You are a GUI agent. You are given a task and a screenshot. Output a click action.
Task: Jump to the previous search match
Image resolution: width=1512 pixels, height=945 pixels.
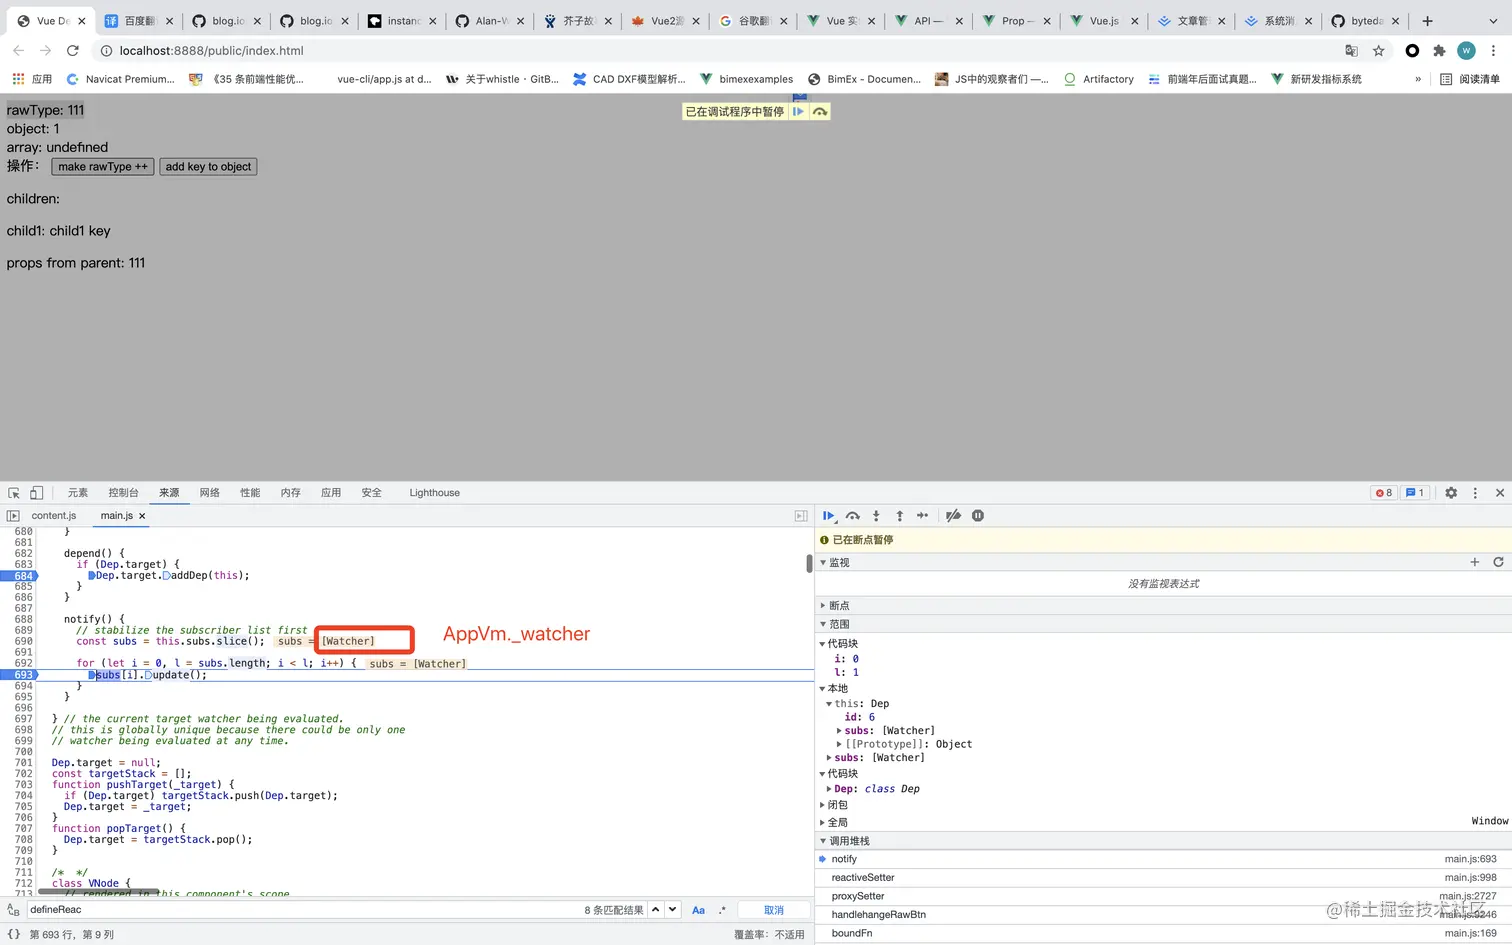pyautogui.click(x=656, y=910)
